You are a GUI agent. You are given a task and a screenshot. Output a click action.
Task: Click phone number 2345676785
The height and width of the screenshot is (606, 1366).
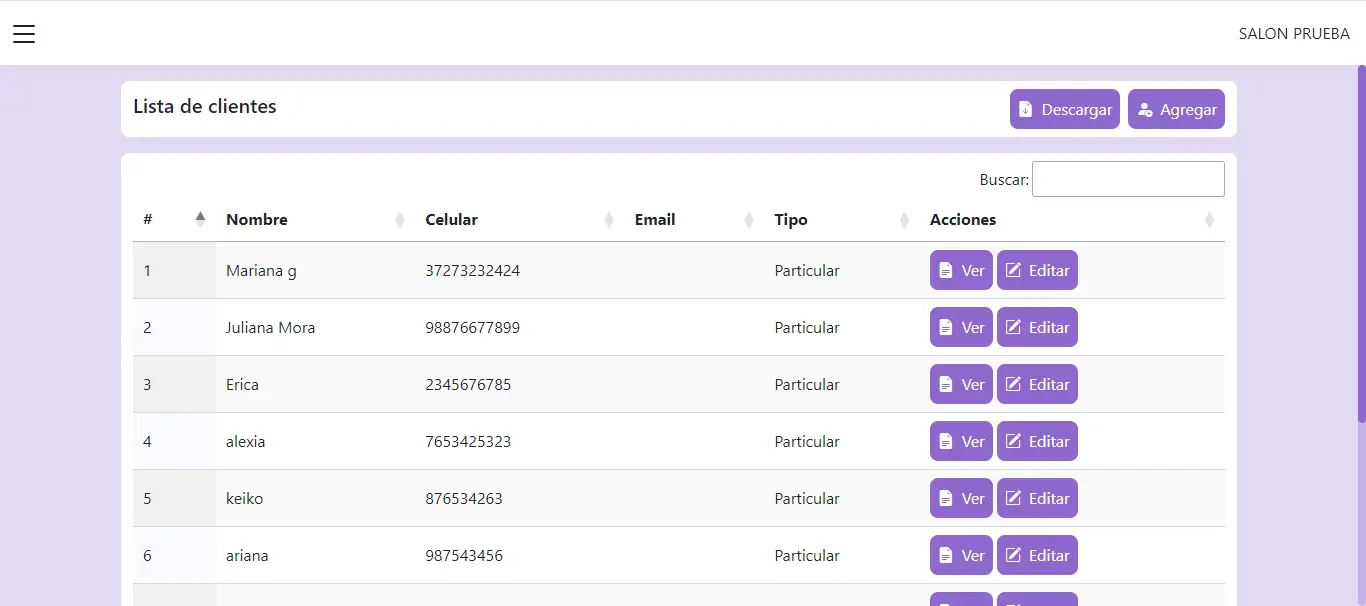click(468, 385)
